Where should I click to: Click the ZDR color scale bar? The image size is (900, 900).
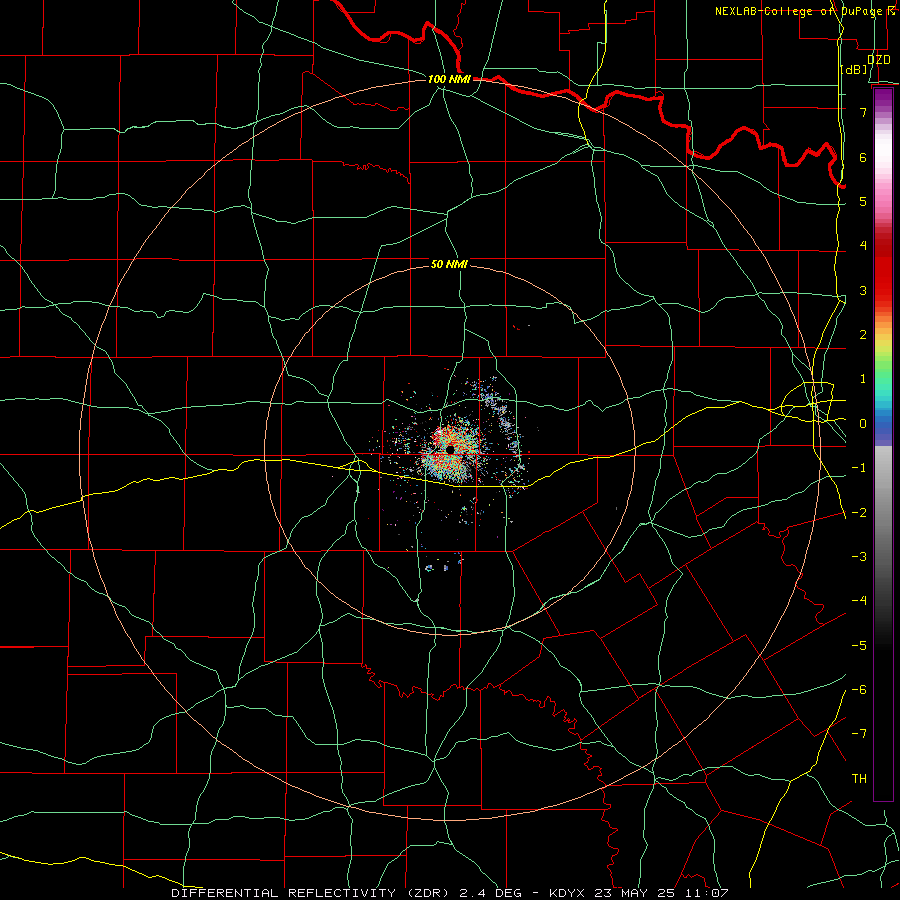pyautogui.click(x=883, y=444)
